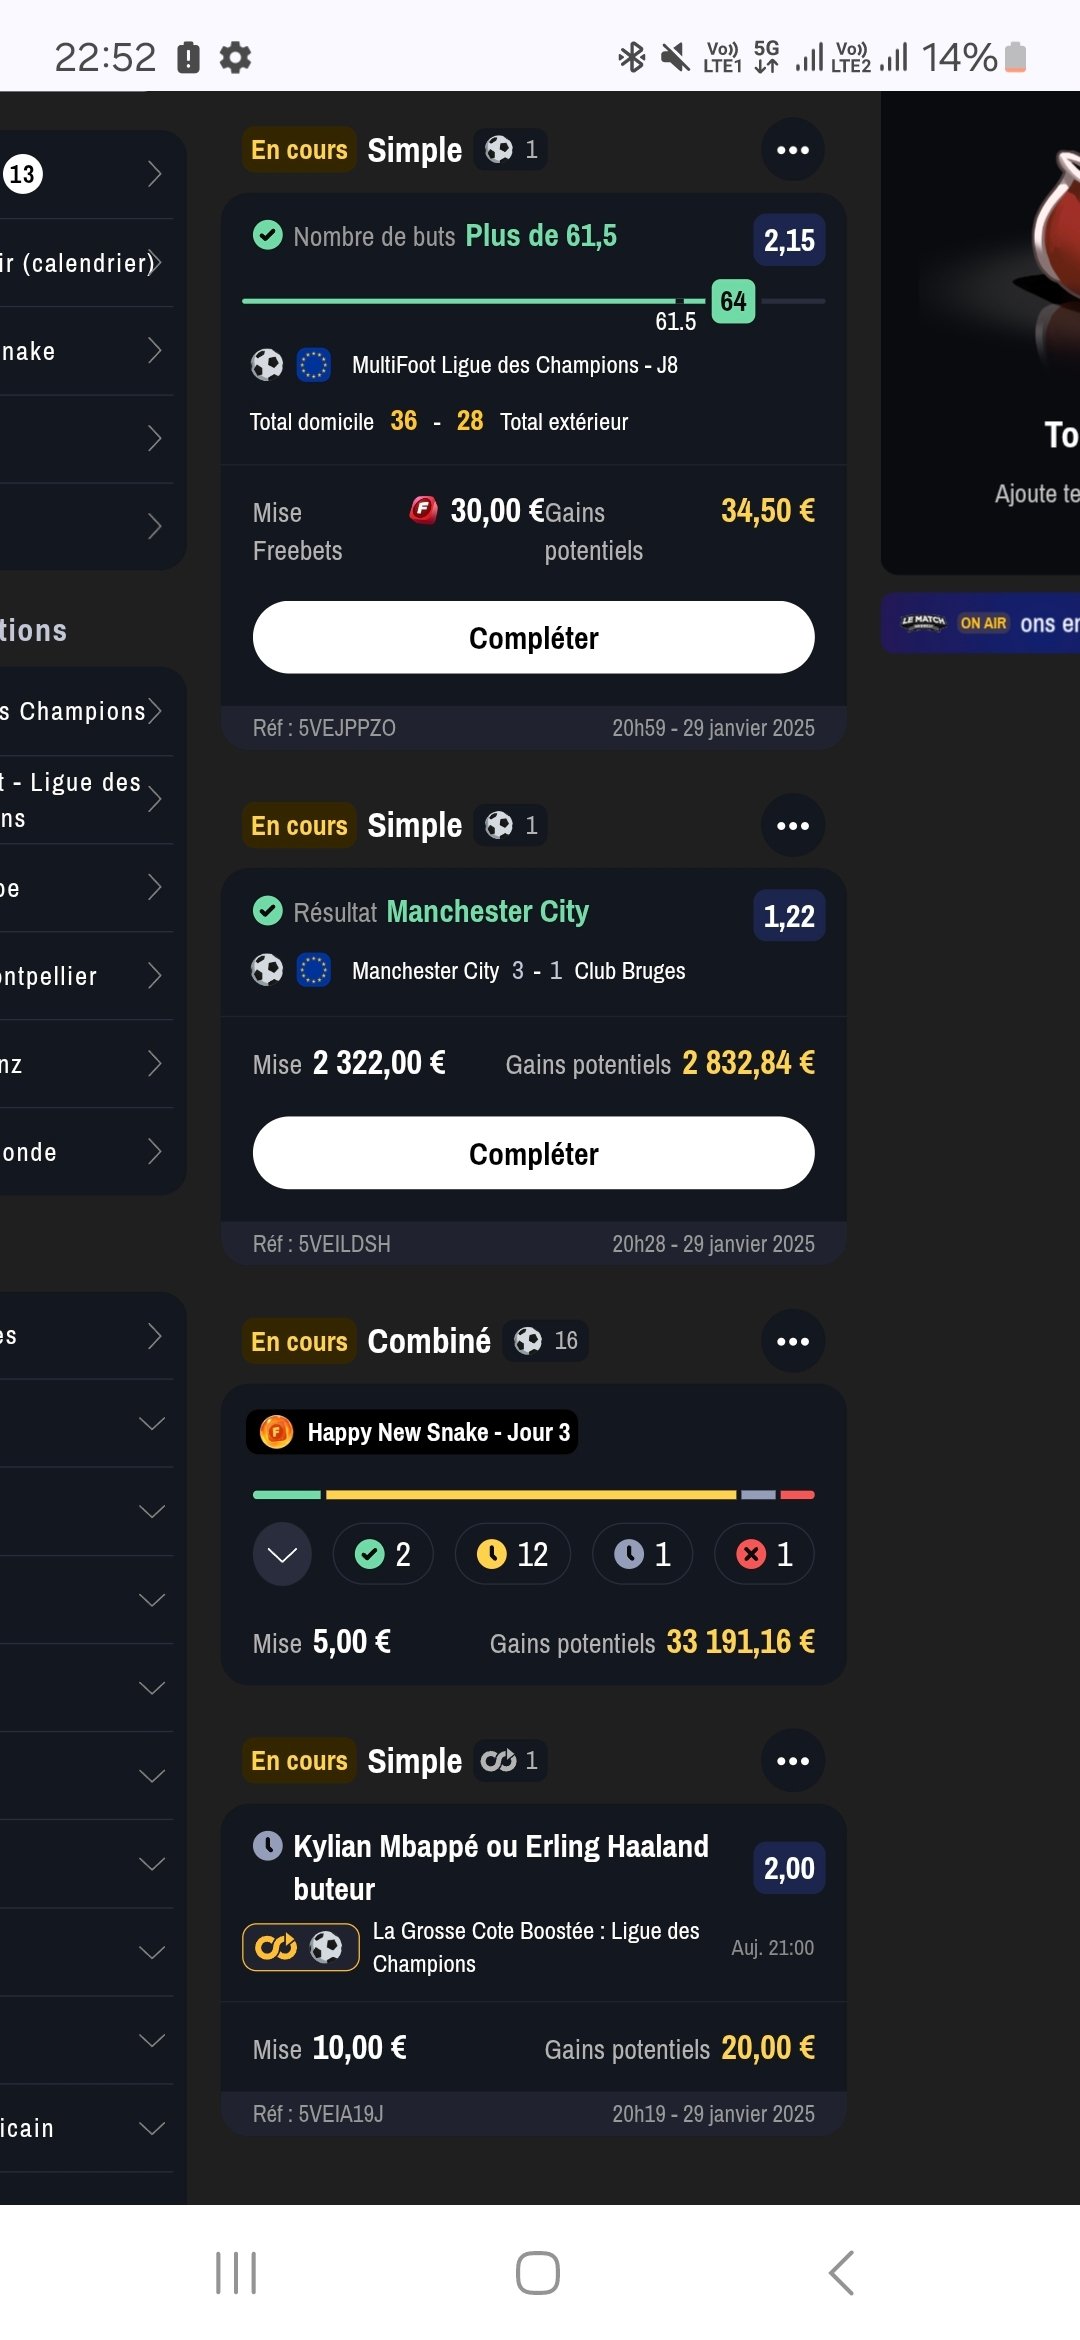
Task: Tap Compléter on the Nombre de buts bet
Action: 534,637
